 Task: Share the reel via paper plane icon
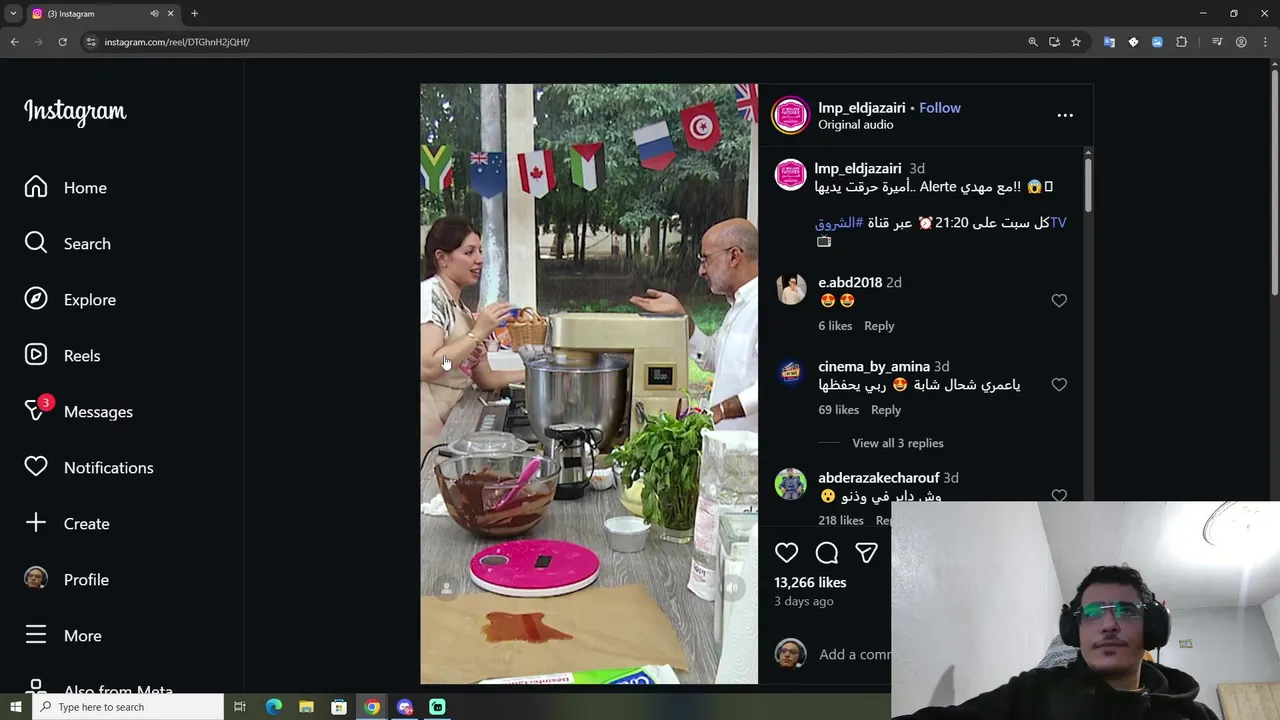click(x=866, y=553)
